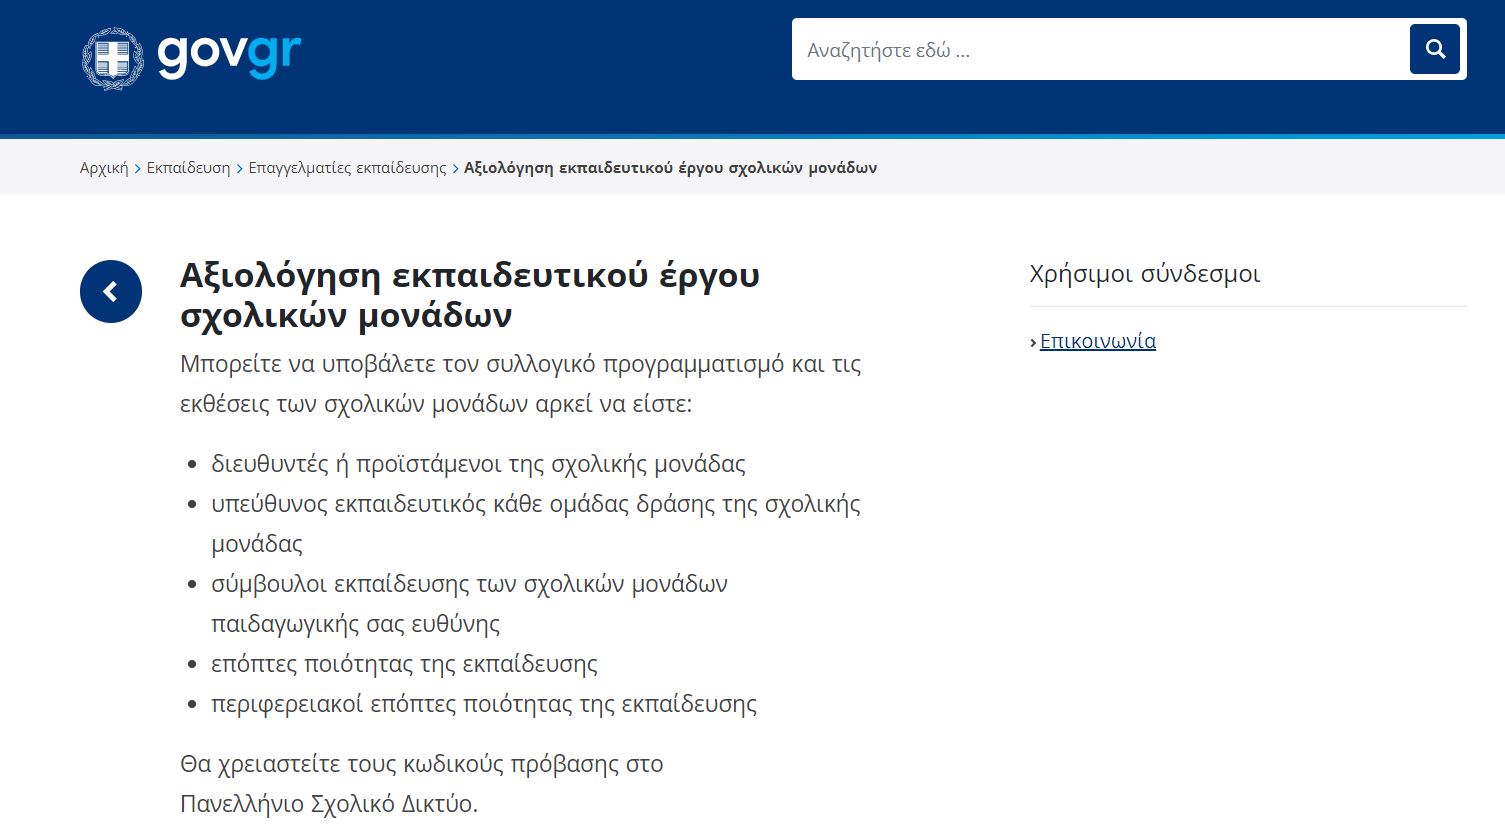
Task: Click the chevron right after Αρχική breadcrumb
Action: coord(138,168)
